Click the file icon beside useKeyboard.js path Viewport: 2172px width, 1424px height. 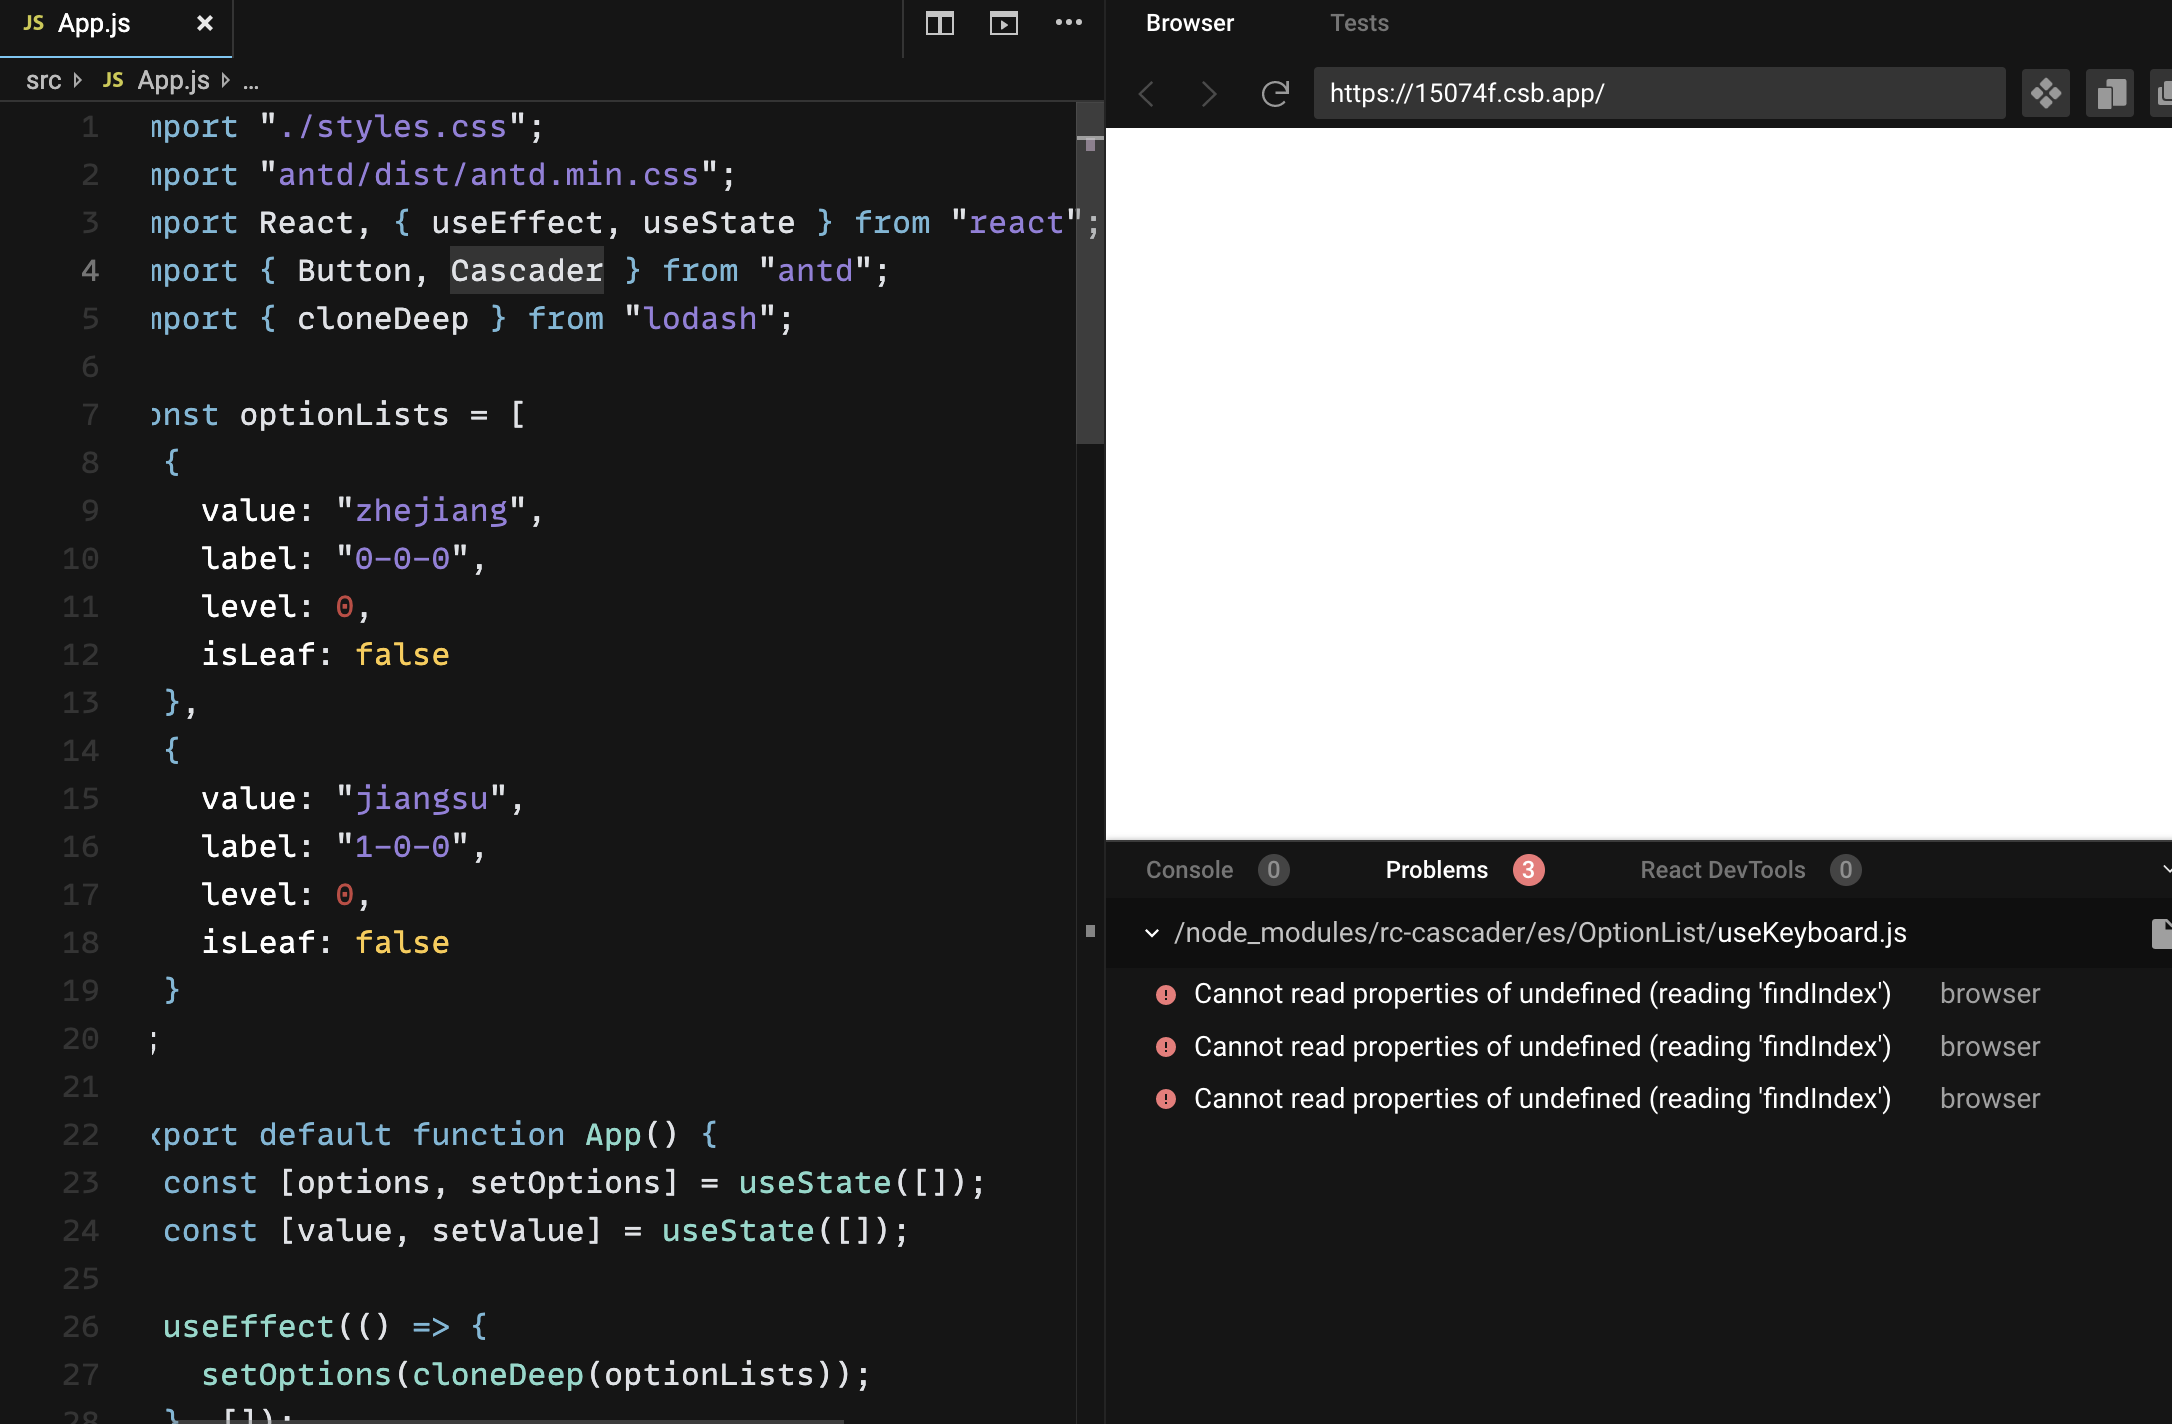point(2161,933)
